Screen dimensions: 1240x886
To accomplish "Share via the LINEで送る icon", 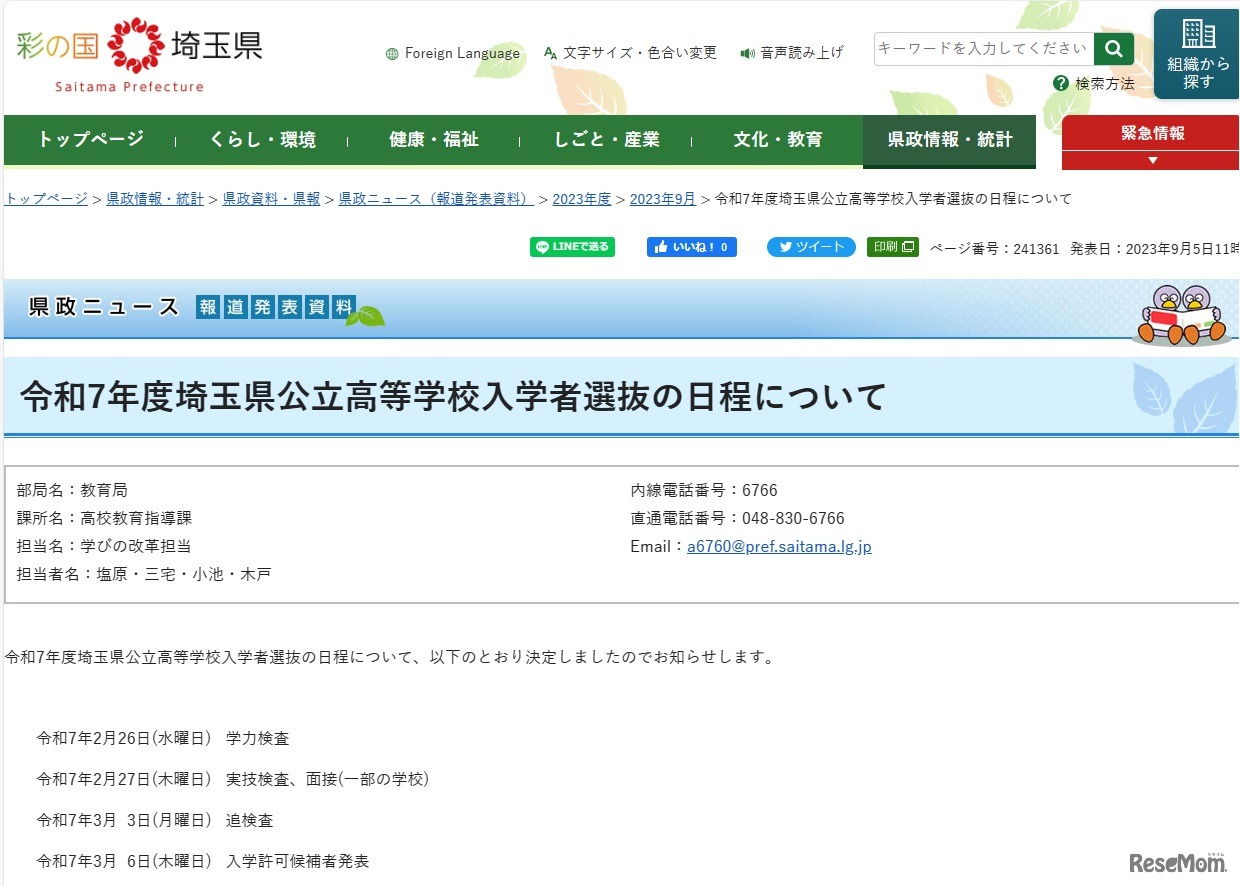I will point(572,246).
